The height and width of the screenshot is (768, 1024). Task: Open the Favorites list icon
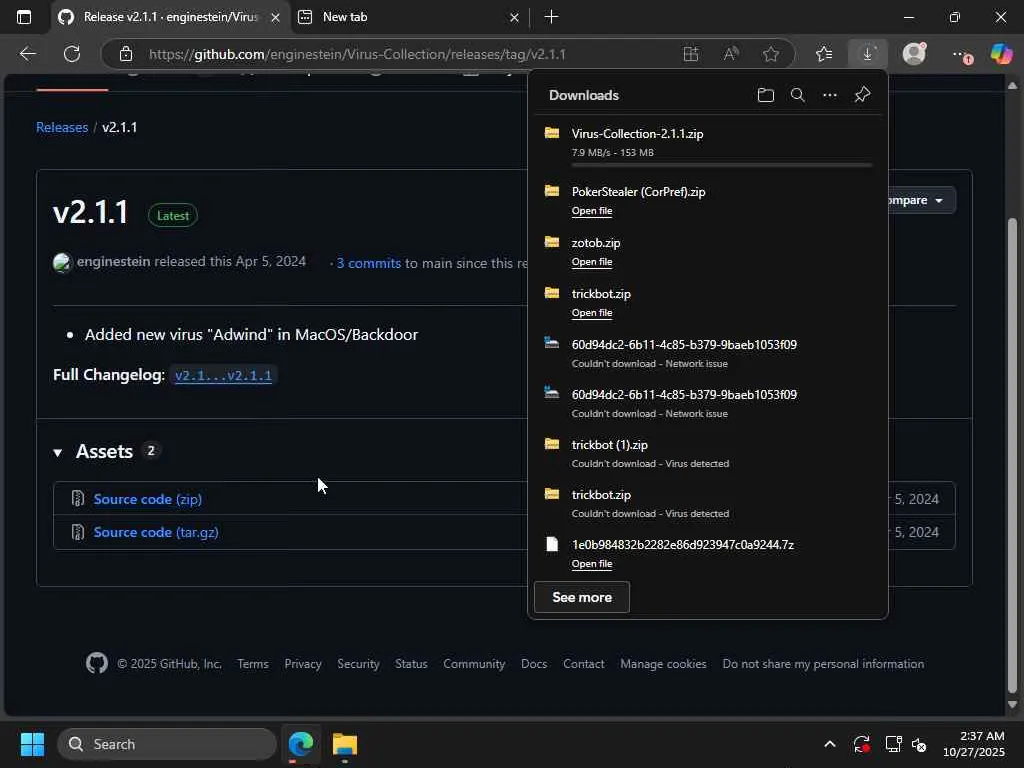[x=824, y=54]
